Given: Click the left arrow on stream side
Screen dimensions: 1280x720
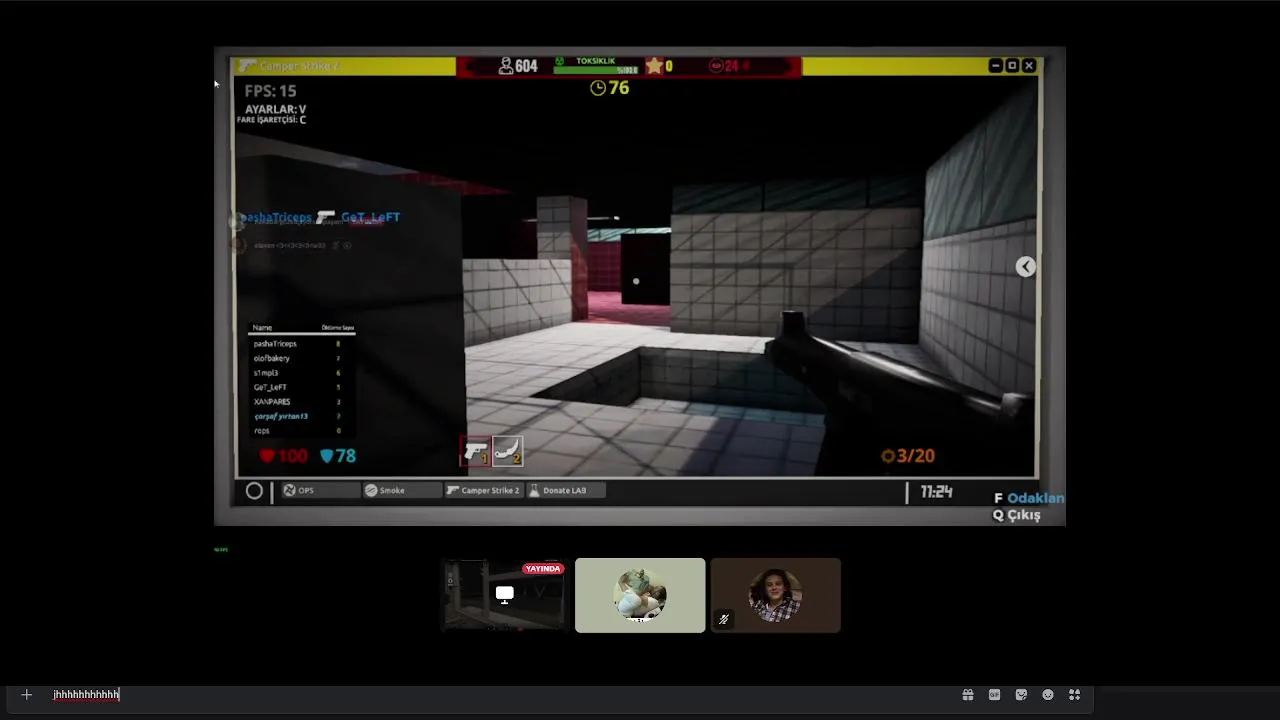Looking at the screenshot, I should coord(1026,266).
